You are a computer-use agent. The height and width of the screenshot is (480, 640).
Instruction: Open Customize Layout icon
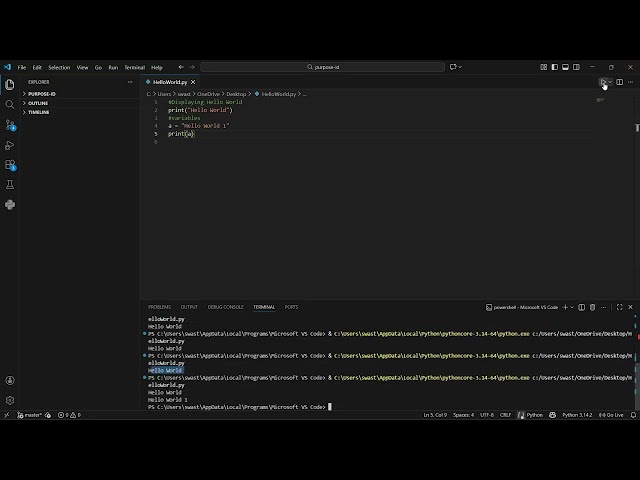[x=544, y=67]
